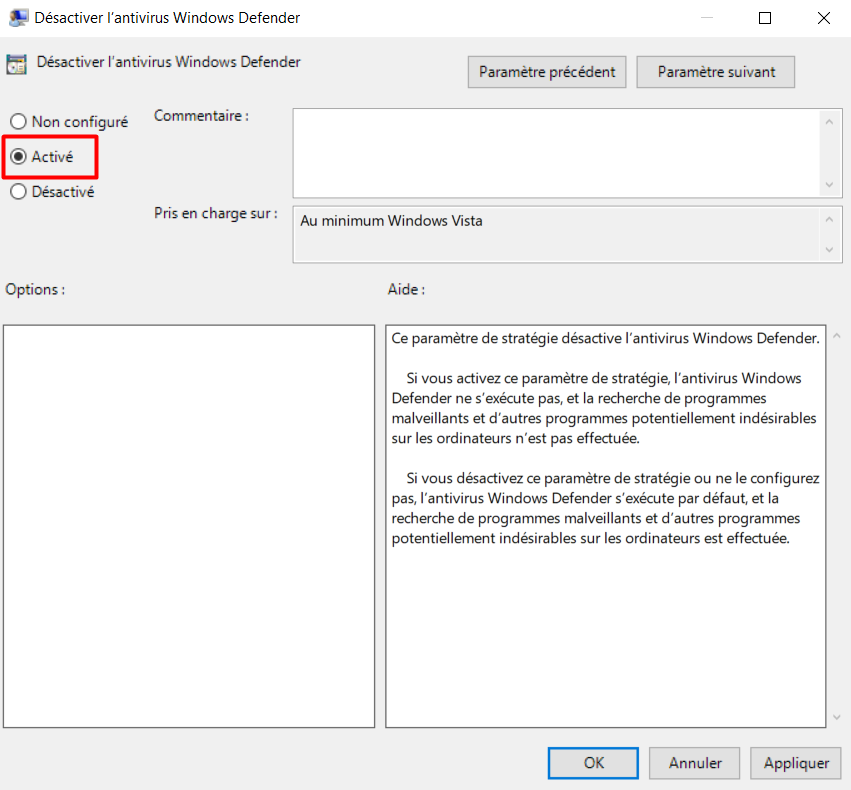The width and height of the screenshot is (851, 790).
Task: Click the "Paramètre précédent" button
Action: click(546, 71)
